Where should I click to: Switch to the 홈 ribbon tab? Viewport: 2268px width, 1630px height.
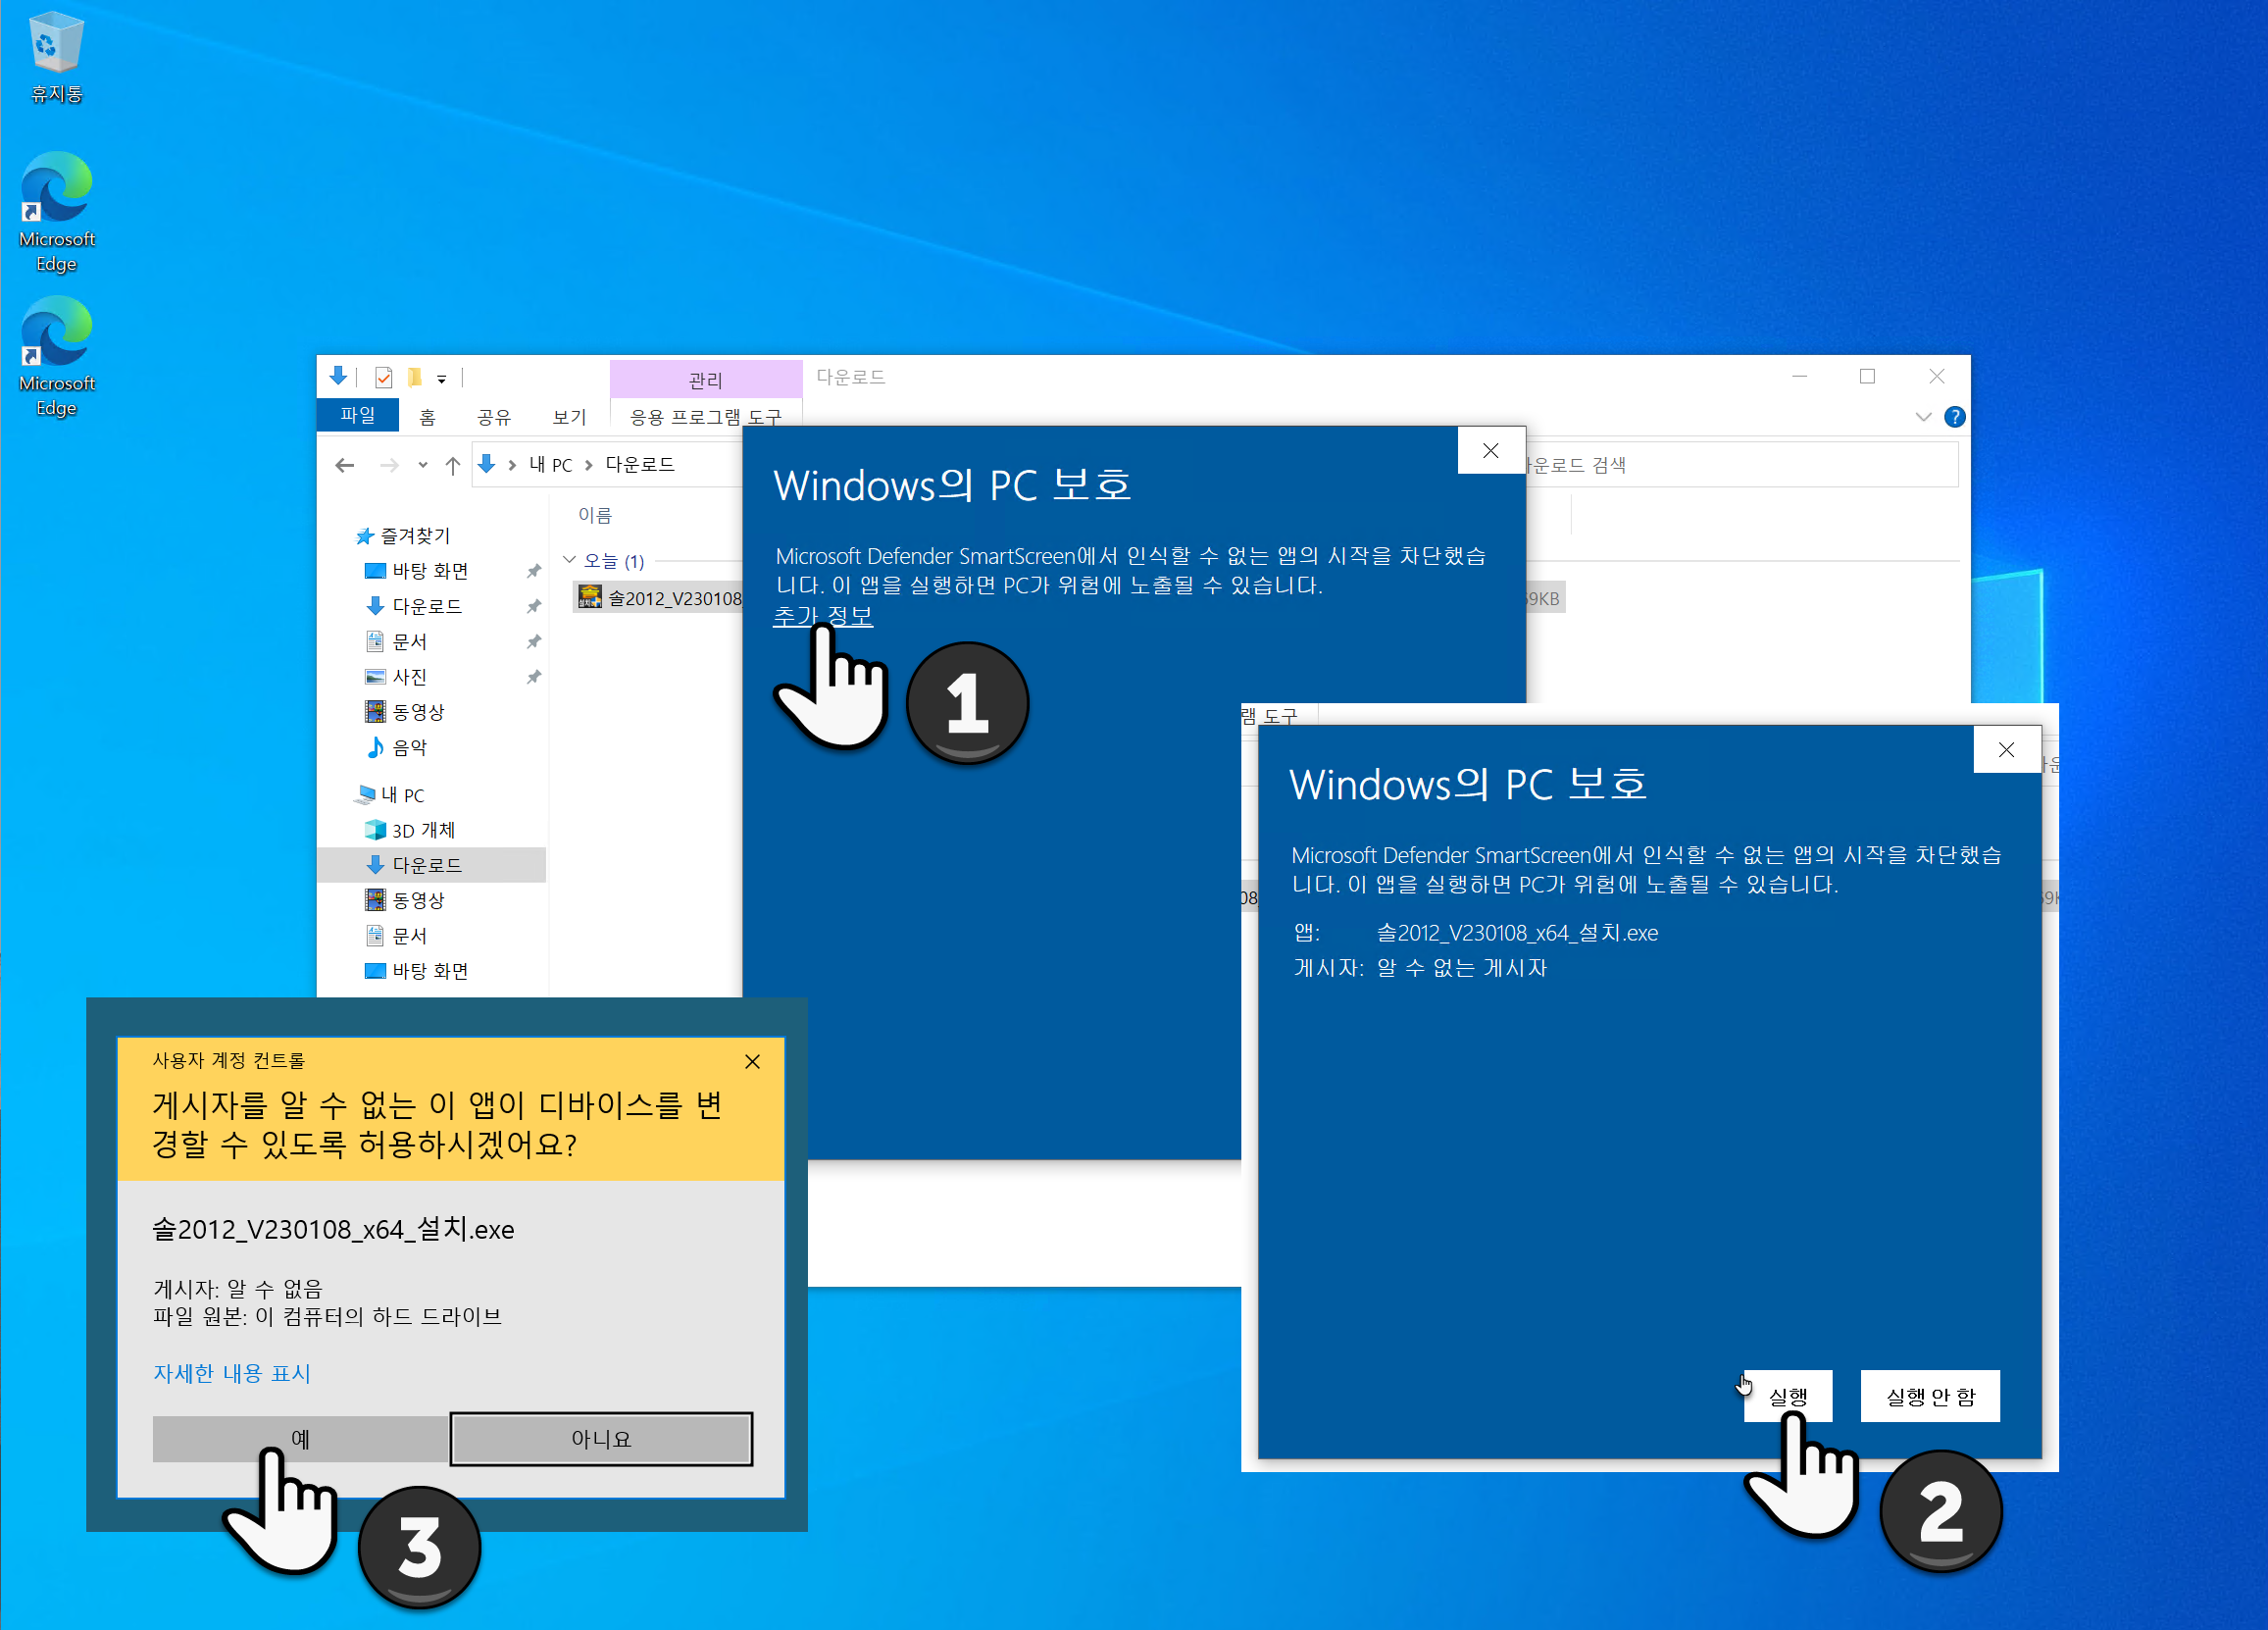(427, 416)
